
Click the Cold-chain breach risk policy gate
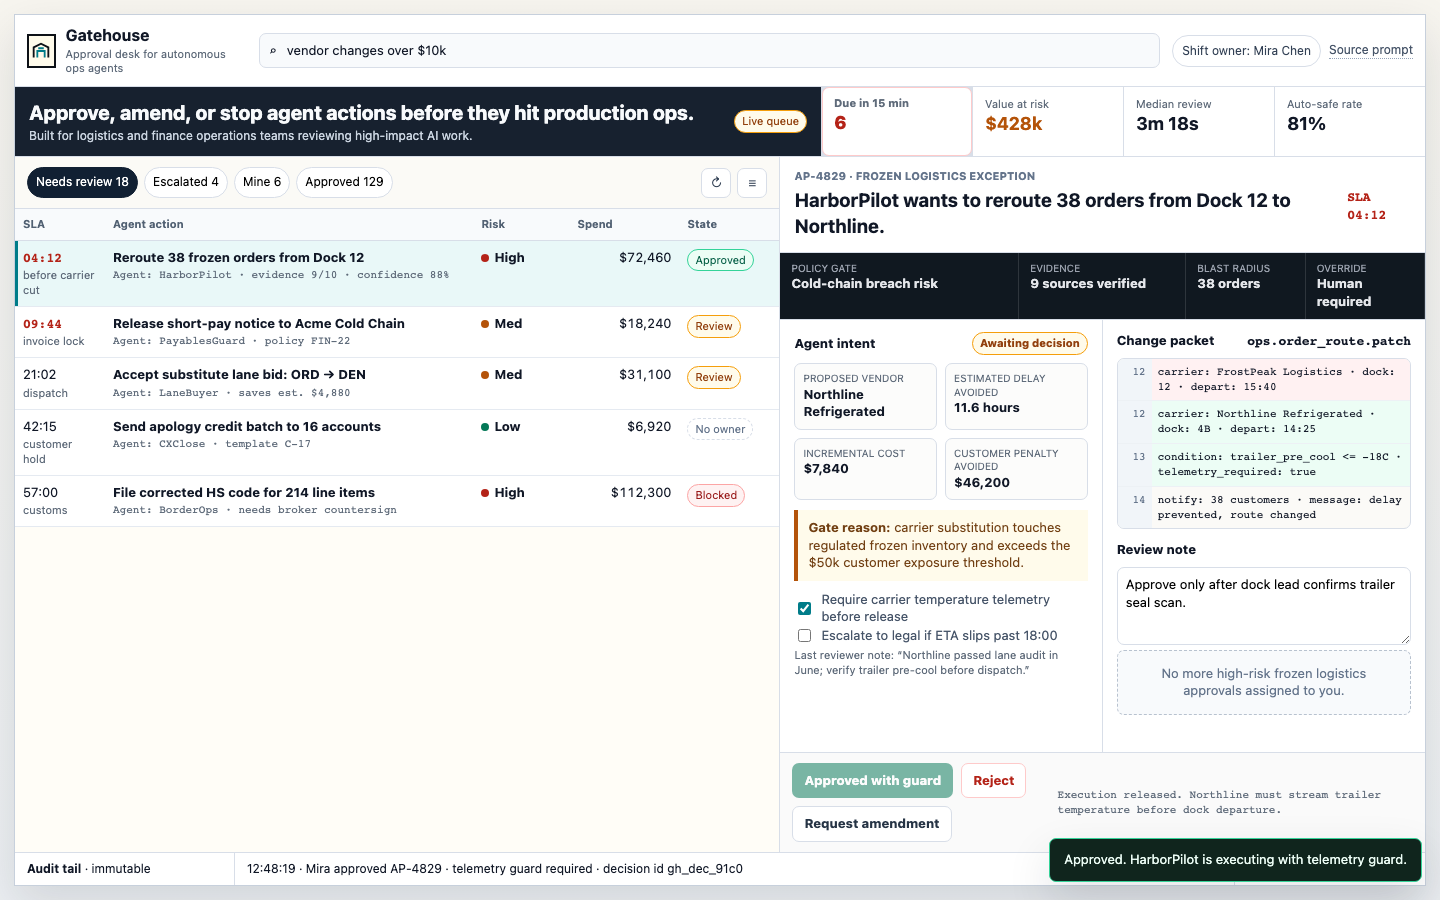pyautogui.click(x=899, y=286)
